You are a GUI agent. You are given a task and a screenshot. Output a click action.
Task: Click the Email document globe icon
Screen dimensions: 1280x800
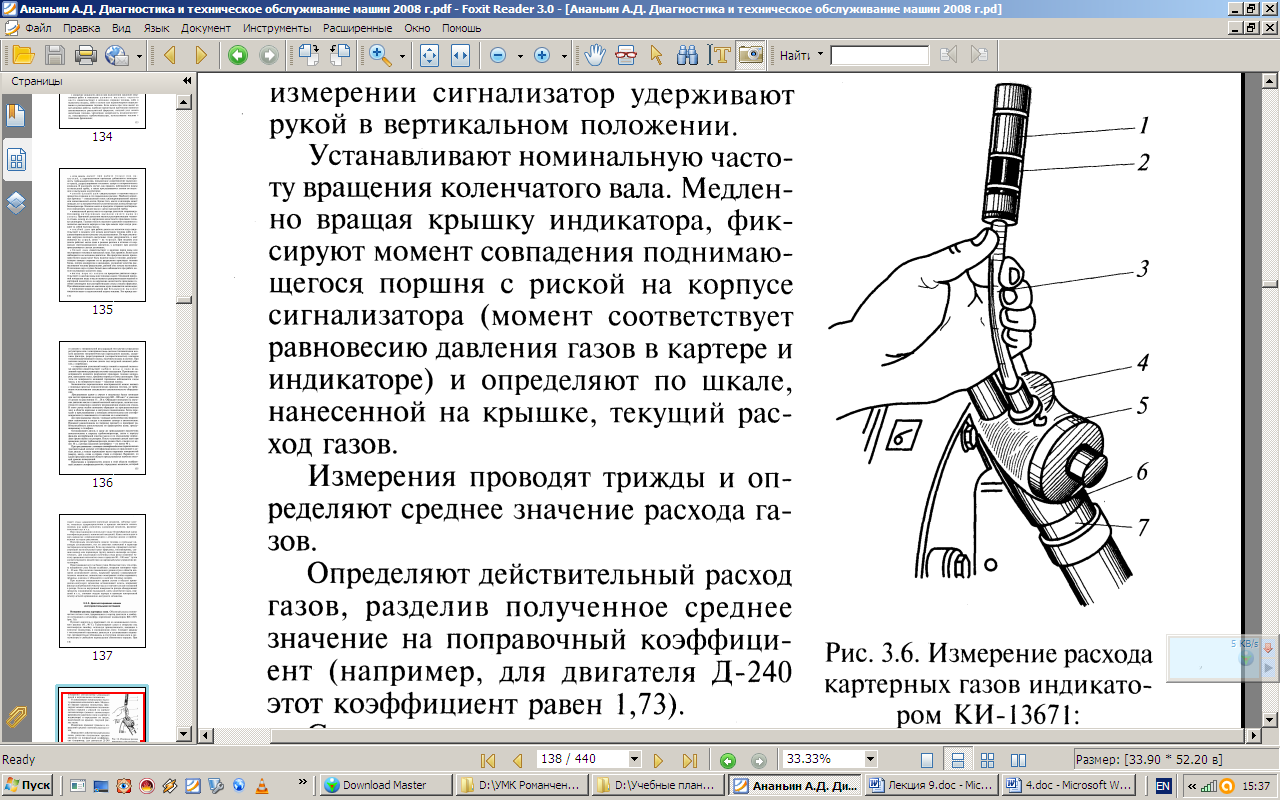[x=117, y=55]
